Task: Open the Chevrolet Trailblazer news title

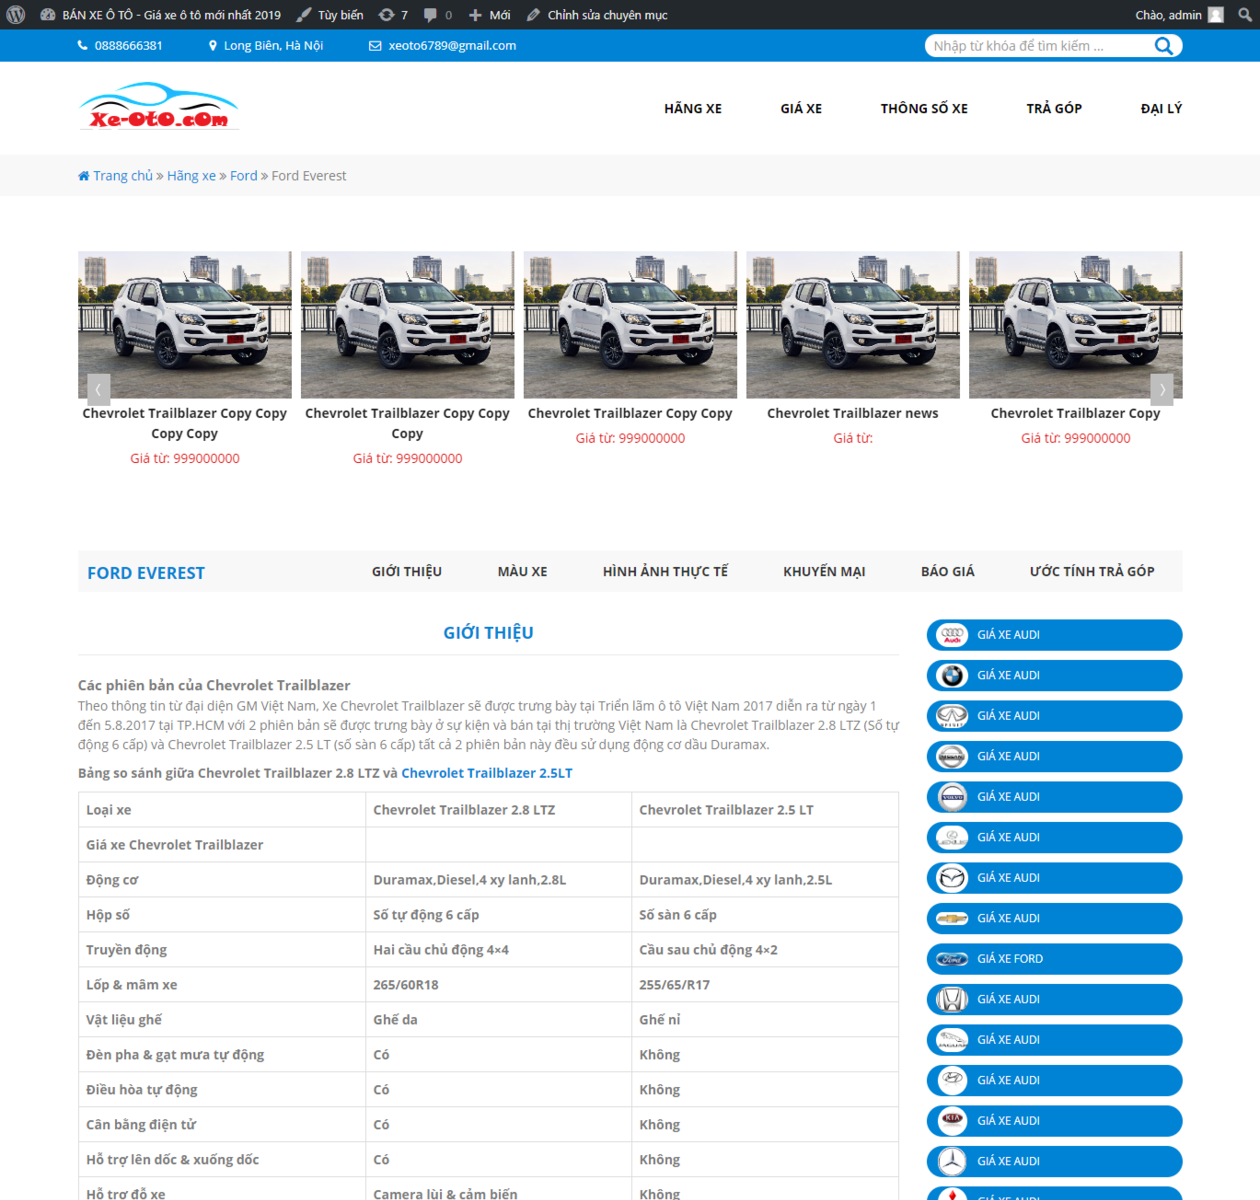Action: pos(853,413)
